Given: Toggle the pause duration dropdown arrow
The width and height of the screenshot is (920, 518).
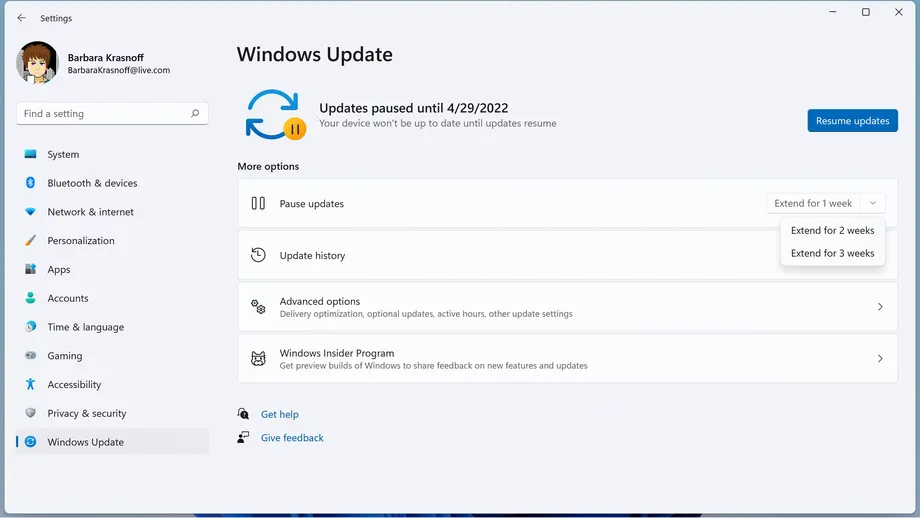Looking at the screenshot, I should coord(873,204).
